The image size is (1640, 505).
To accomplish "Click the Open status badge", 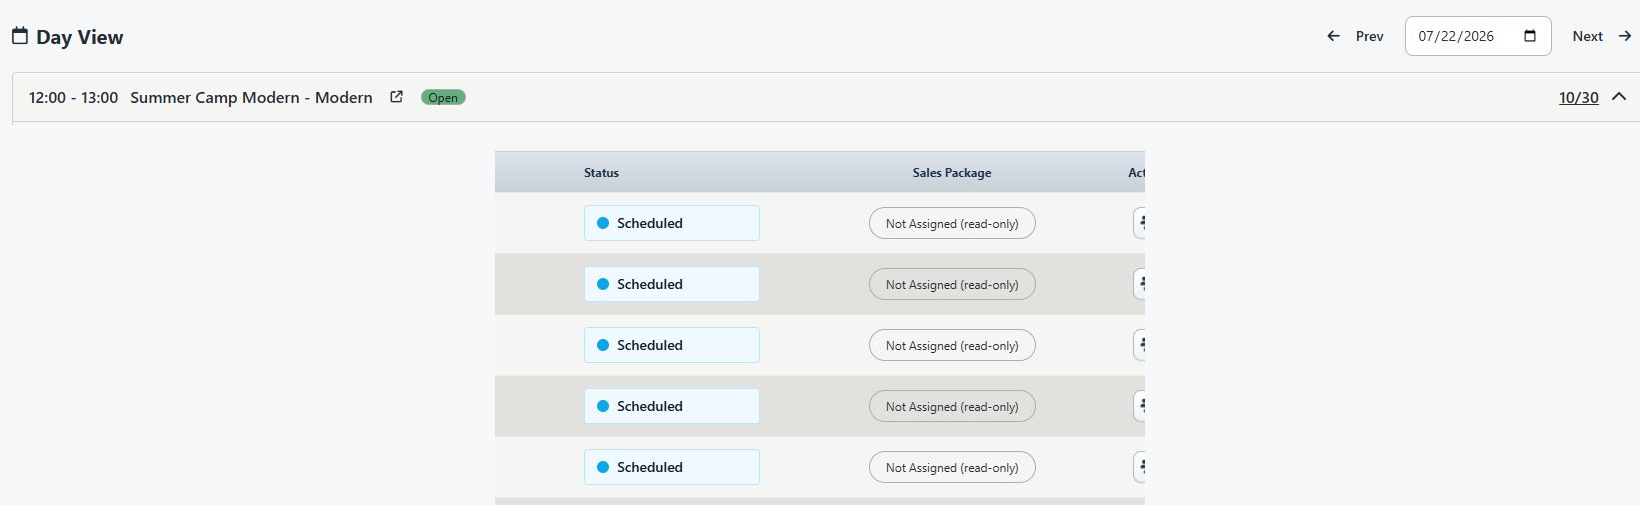I will point(443,97).
